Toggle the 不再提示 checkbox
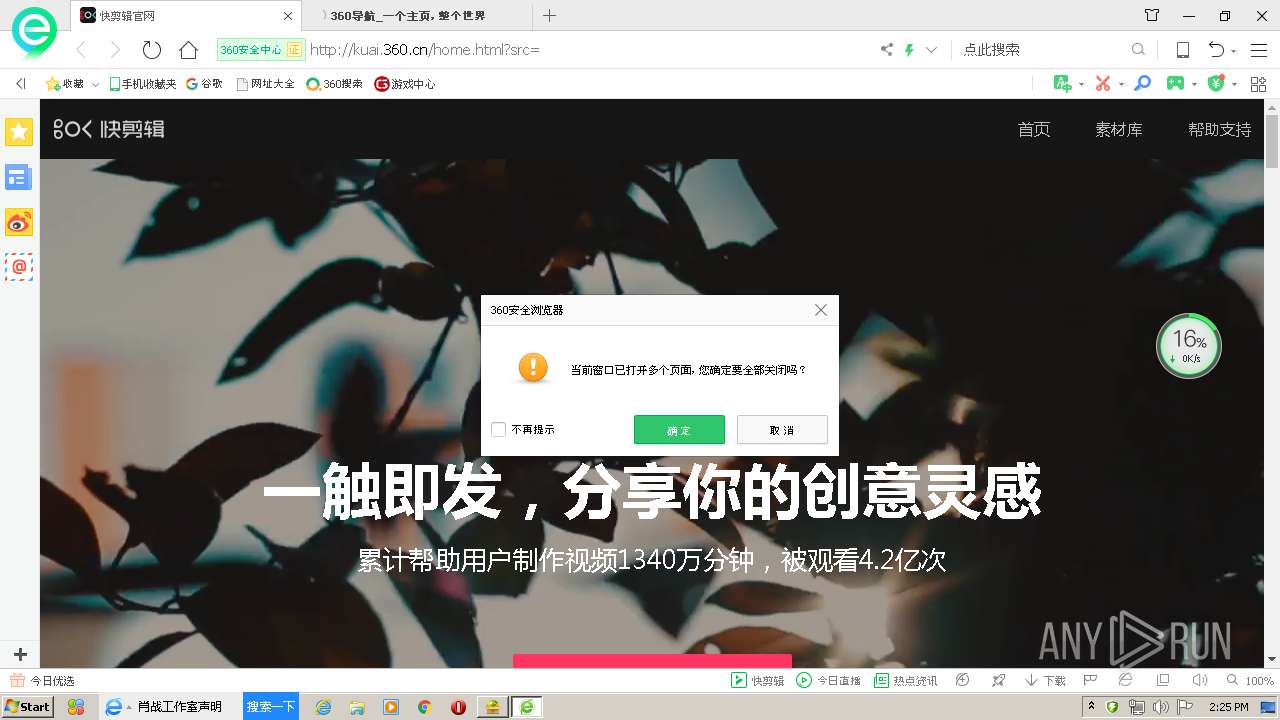This screenshot has height=720, width=1280. click(x=498, y=429)
